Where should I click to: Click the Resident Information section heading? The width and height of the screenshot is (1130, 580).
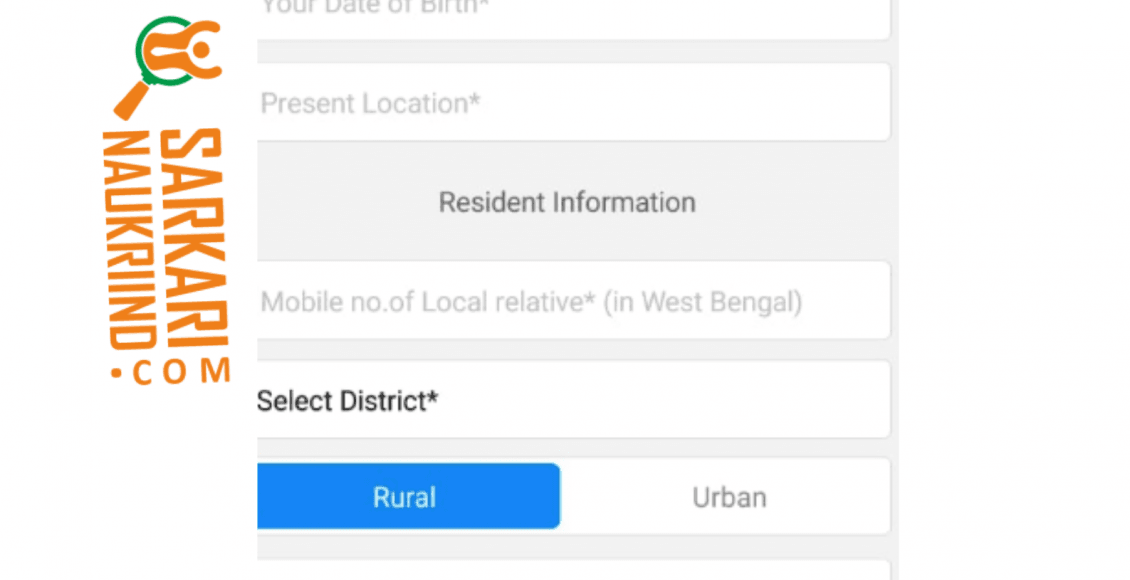pyautogui.click(x=567, y=202)
